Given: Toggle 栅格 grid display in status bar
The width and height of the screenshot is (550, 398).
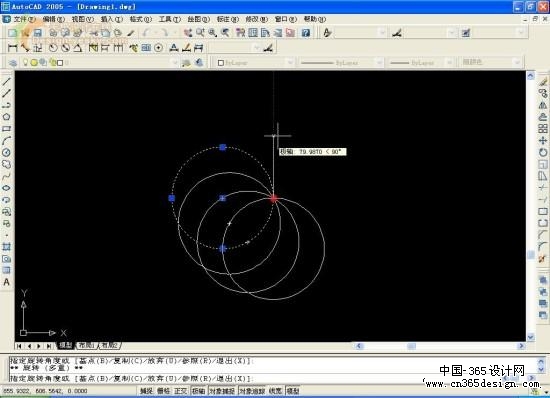Looking at the screenshot, I should tap(163, 391).
